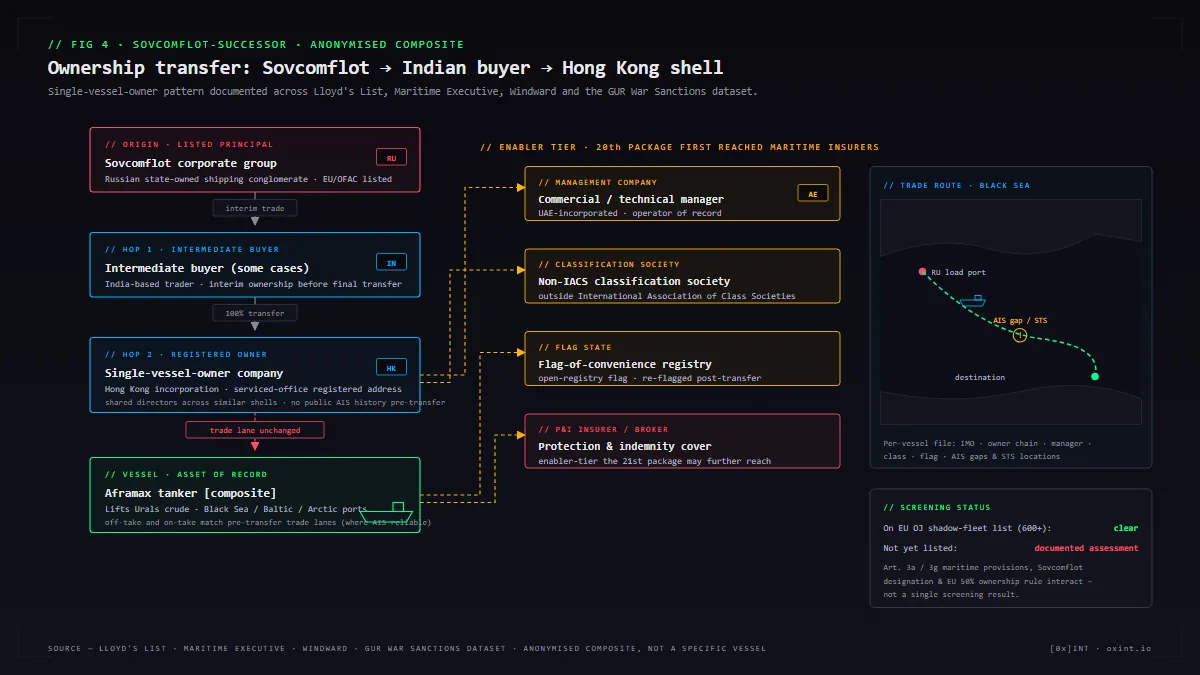Click 'enabler-tier the 21st package may further reach'
Image resolution: width=1200 pixels, height=675 pixels.
654,461
